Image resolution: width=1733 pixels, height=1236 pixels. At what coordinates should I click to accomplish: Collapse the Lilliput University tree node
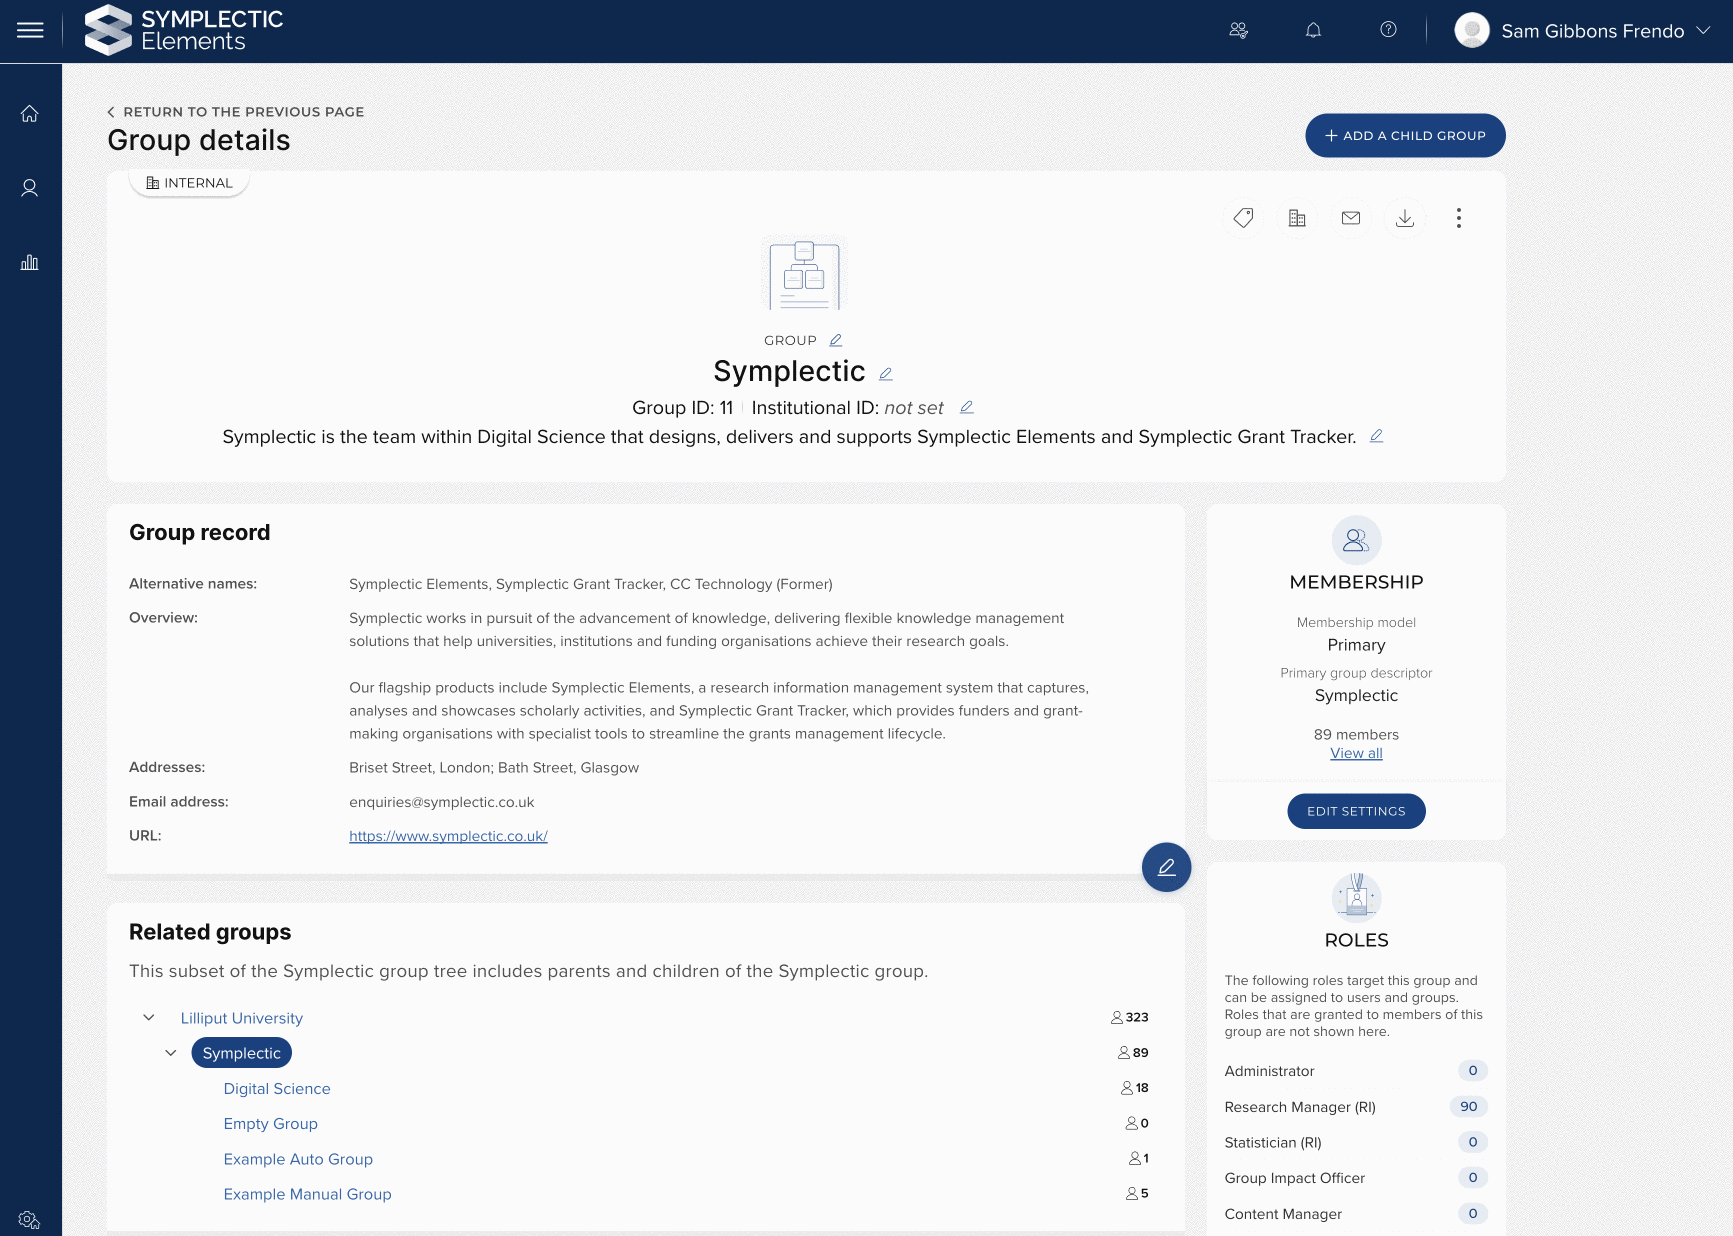(149, 1017)
